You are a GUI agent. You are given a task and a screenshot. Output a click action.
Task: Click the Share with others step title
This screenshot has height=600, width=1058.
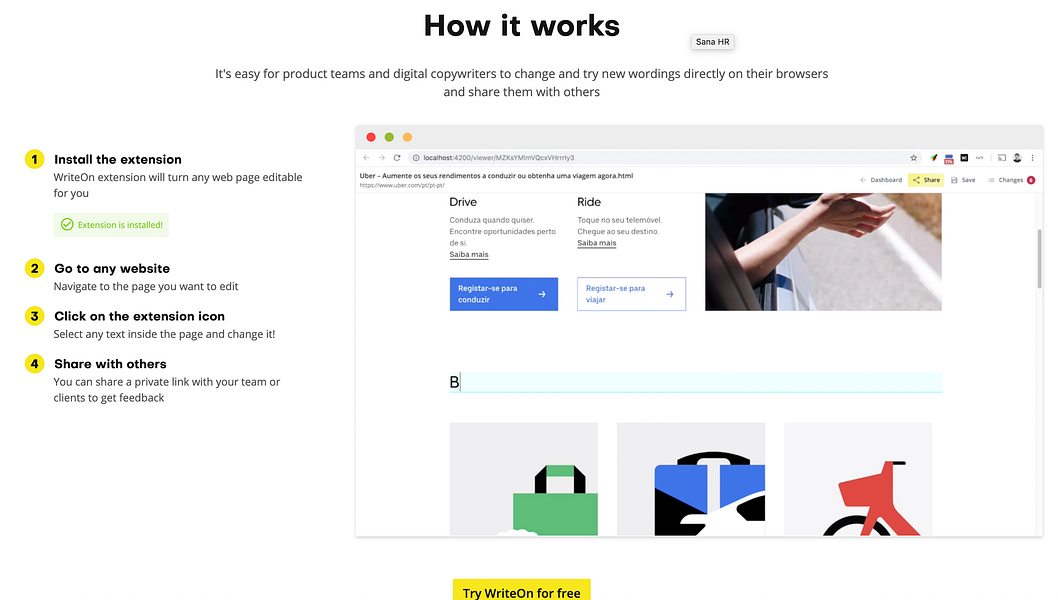pyautogui.click(x=111, y=364)
